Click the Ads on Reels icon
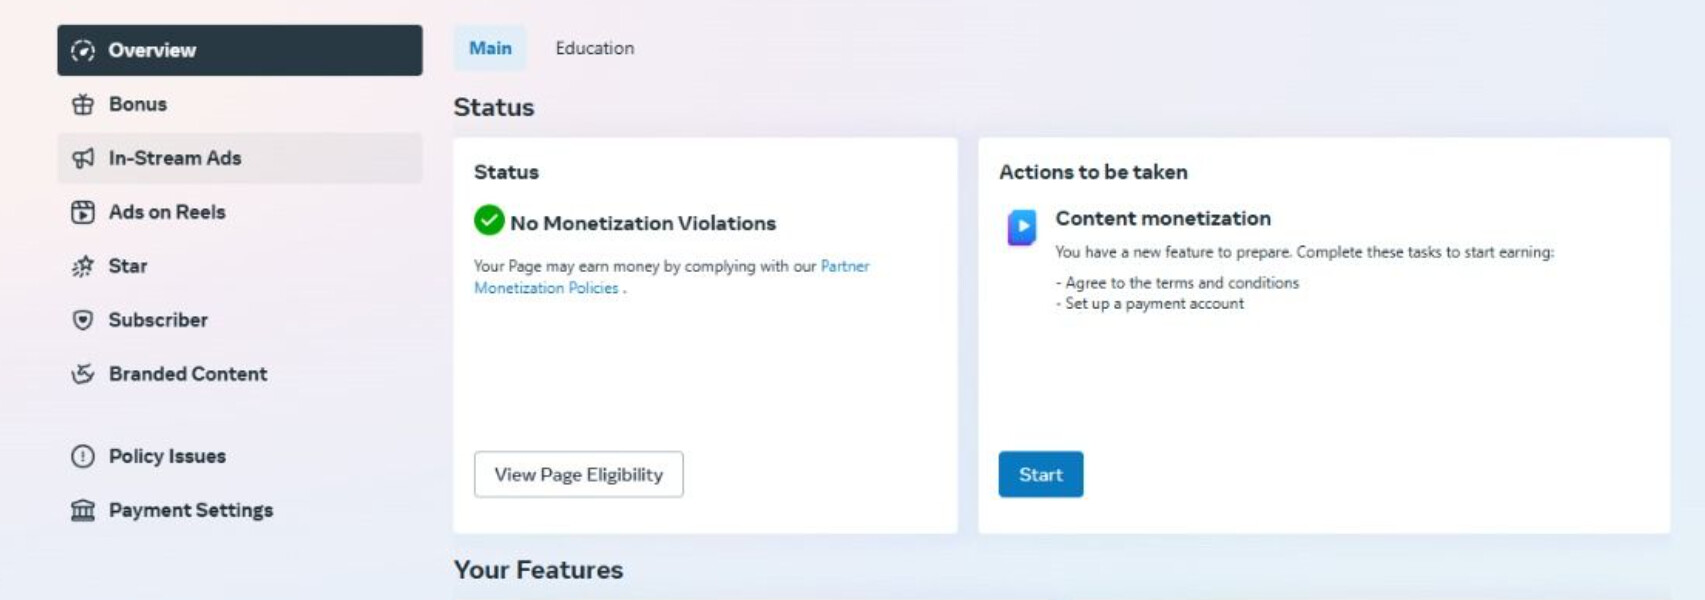 83,212
